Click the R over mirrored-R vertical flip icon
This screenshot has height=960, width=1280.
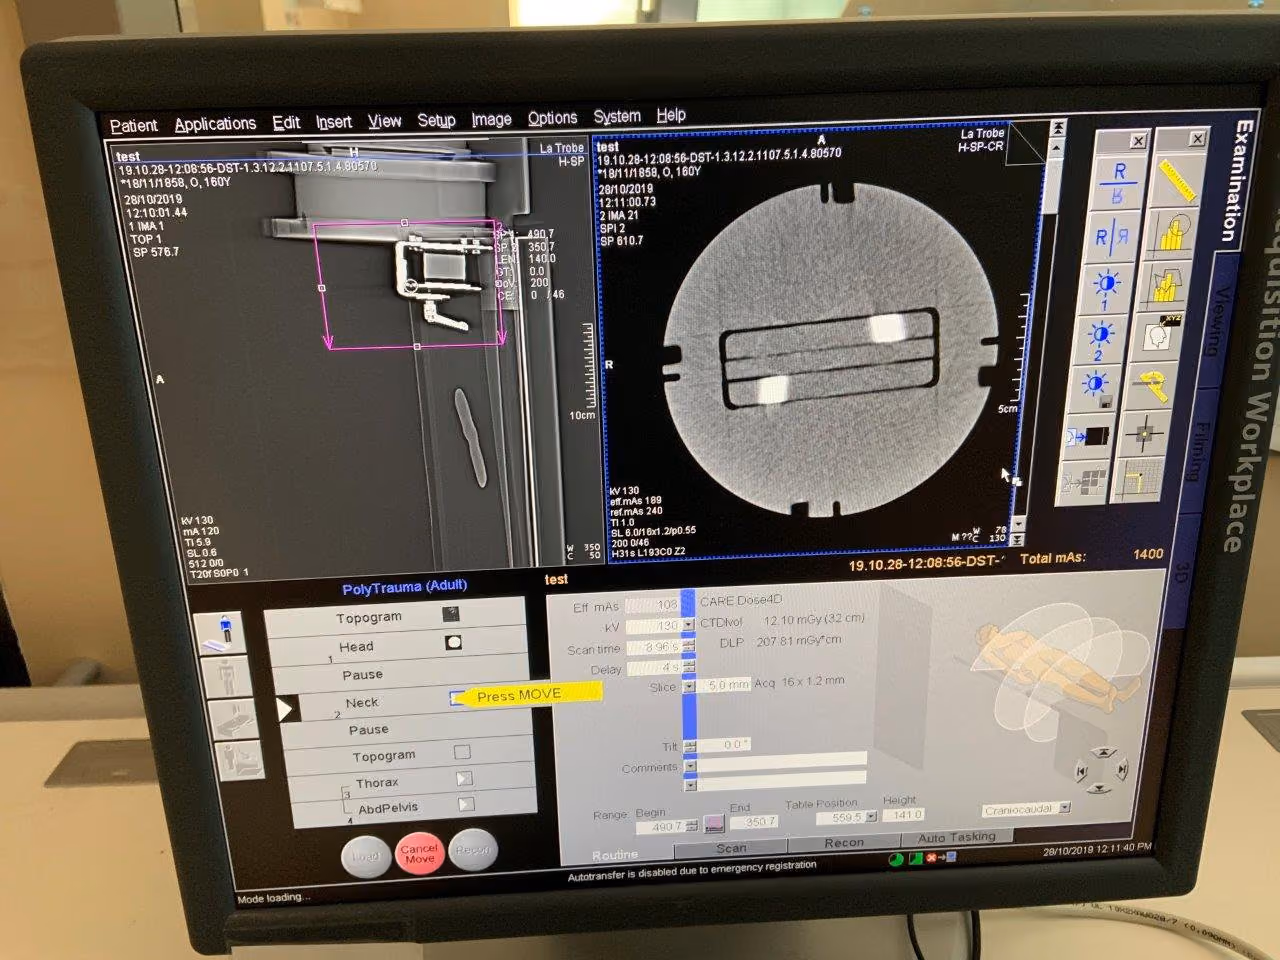point(1118,183)
